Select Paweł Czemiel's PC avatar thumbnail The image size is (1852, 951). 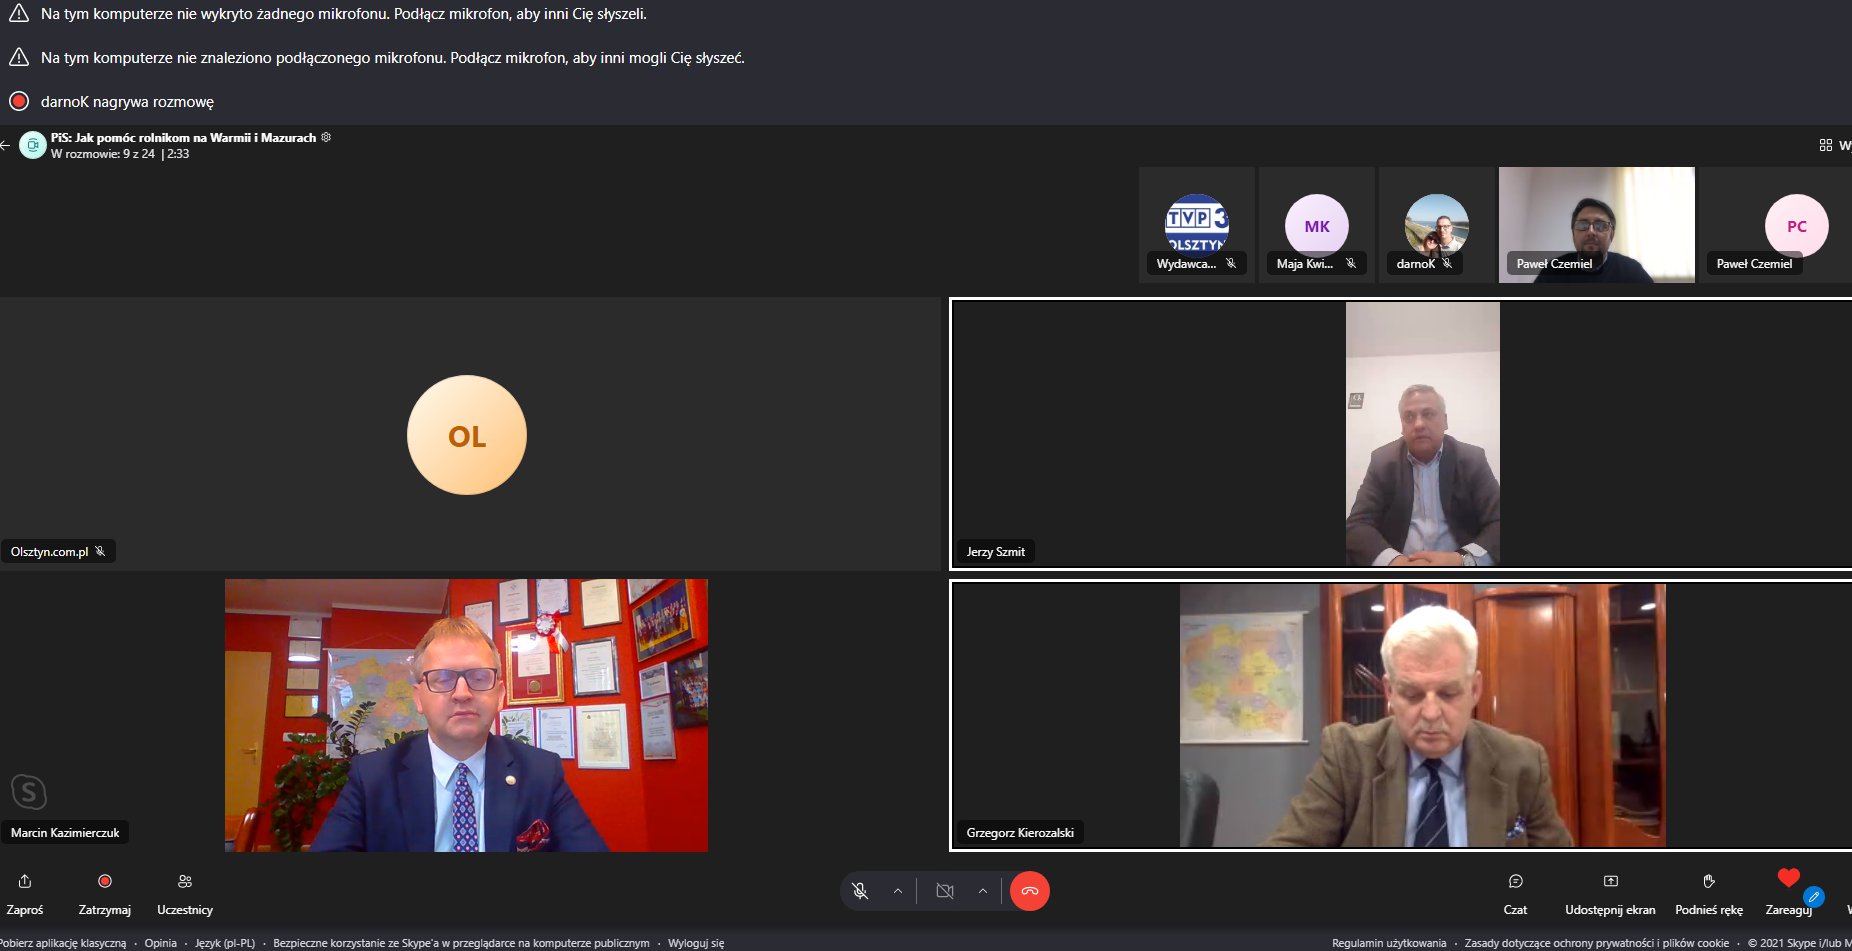coord(1776,225)
